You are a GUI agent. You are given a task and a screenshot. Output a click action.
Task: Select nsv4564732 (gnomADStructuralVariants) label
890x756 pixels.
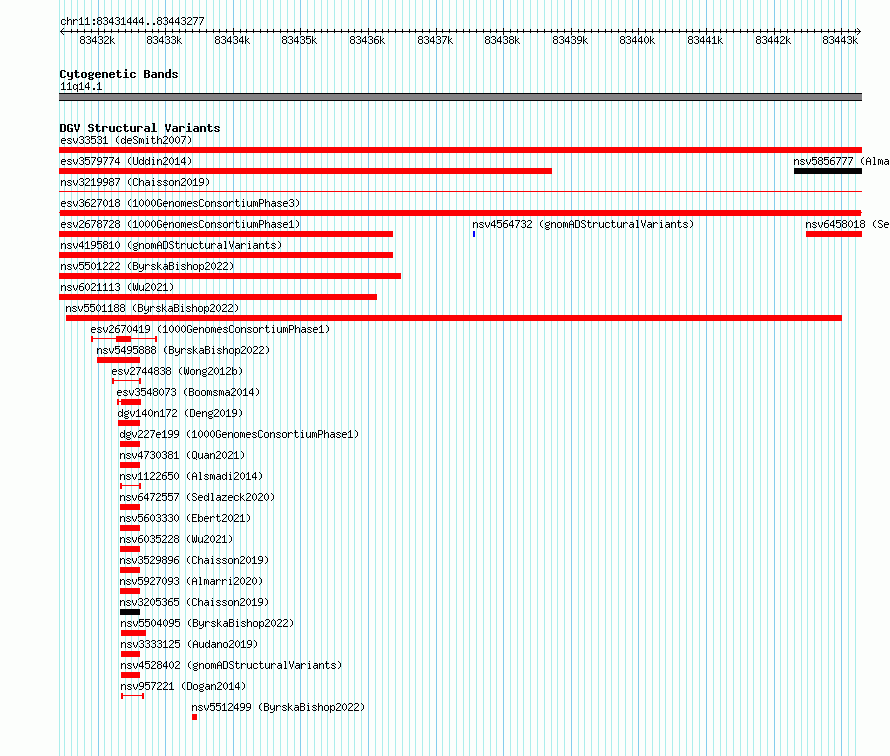tap(583, 224)
